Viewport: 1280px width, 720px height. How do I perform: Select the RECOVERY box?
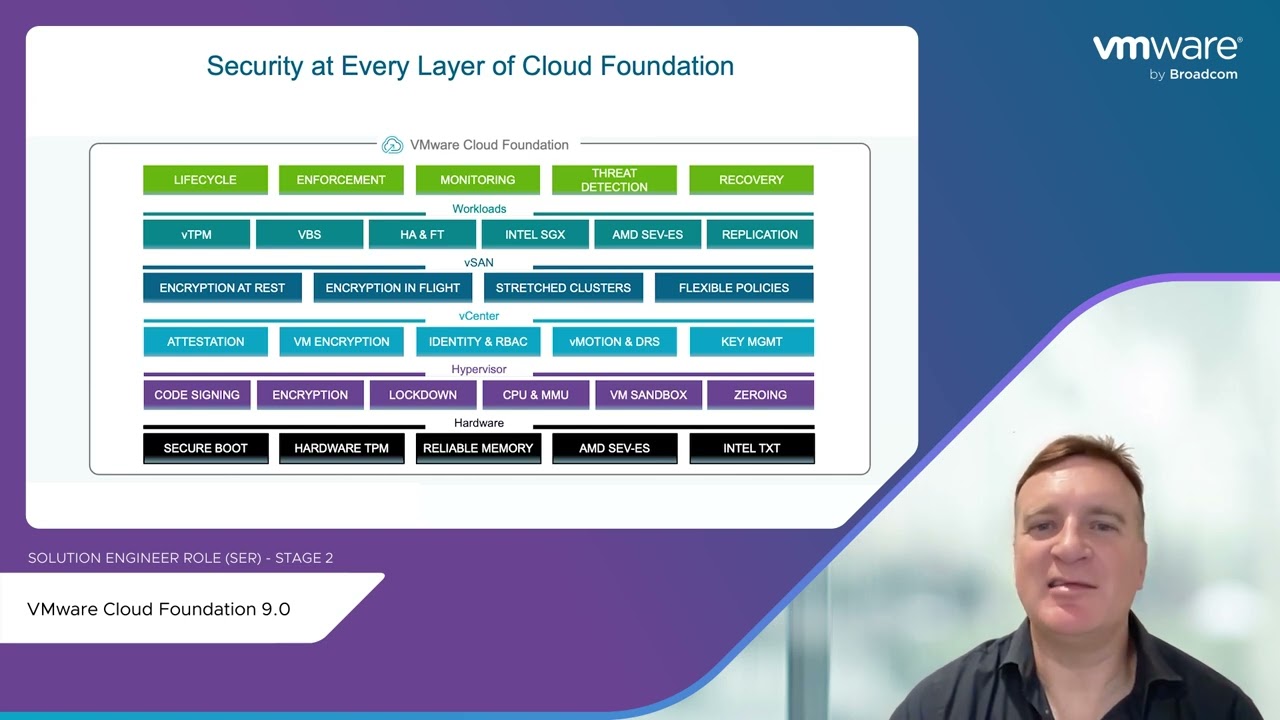(x=751, y=180)
